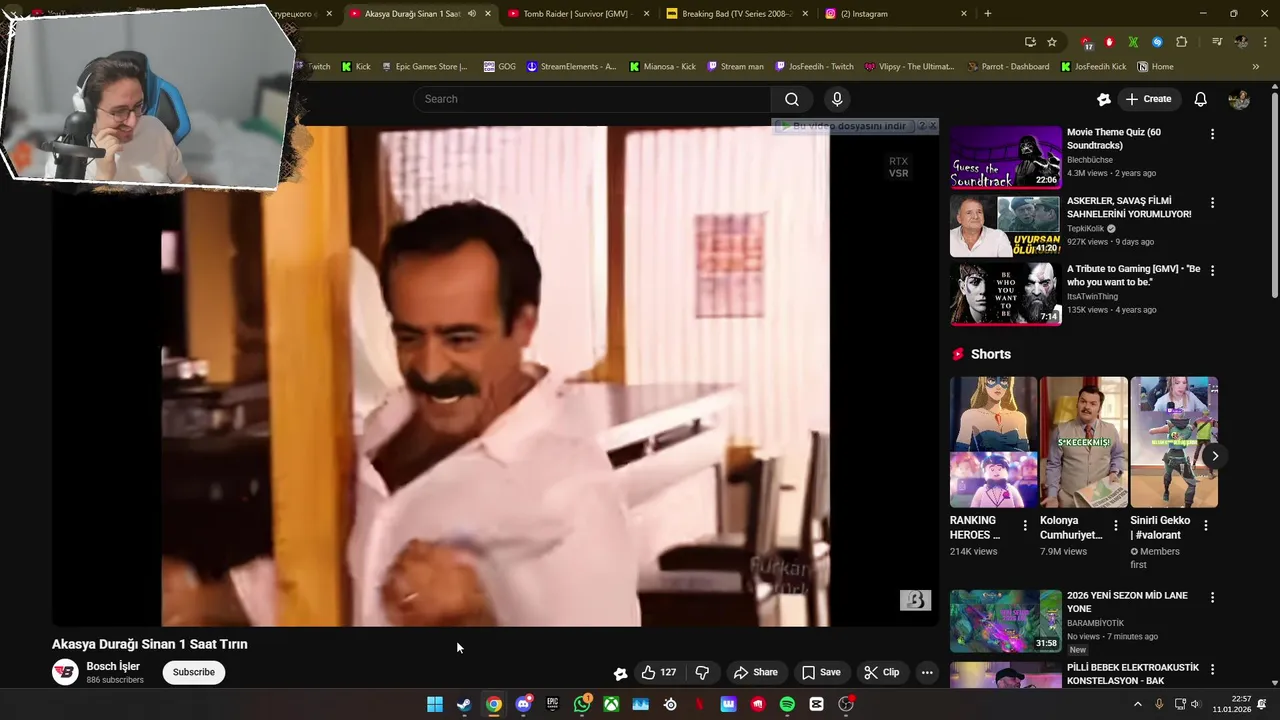Save the video to a playlist
Screen dimensions: 1280x720
[821, 672]
